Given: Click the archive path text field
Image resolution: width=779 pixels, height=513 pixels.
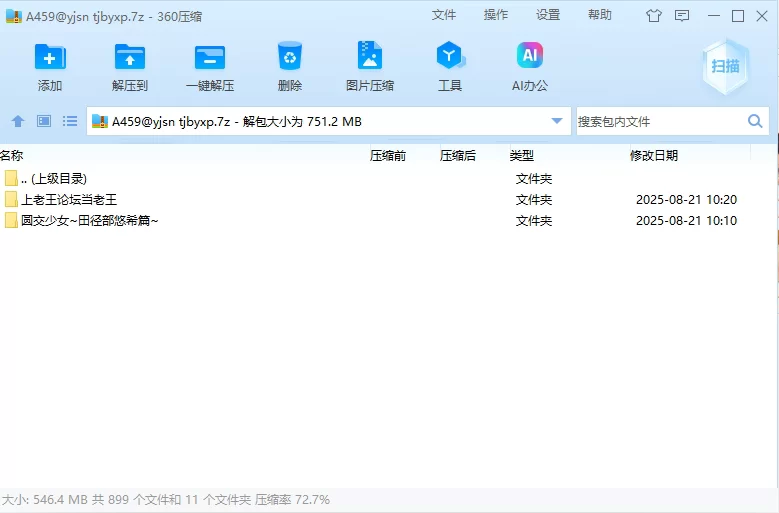Looking at the screenshot, I should click(328, 121).
